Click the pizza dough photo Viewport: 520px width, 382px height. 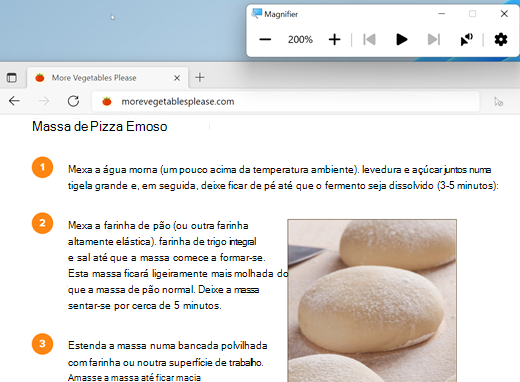(x=372, y=301)
